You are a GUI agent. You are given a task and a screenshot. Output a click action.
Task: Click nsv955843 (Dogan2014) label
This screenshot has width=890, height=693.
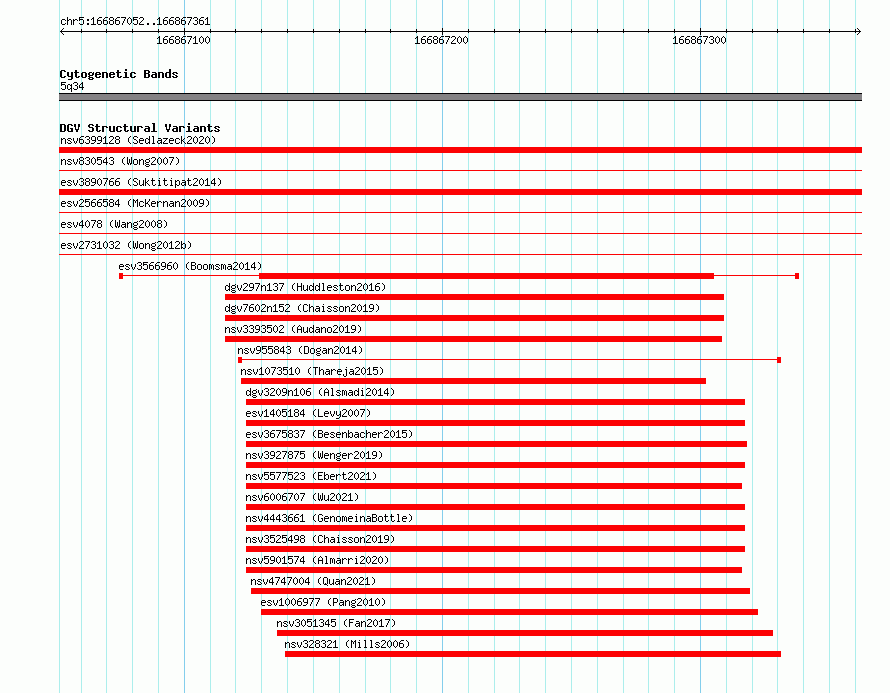coord(300,350)
